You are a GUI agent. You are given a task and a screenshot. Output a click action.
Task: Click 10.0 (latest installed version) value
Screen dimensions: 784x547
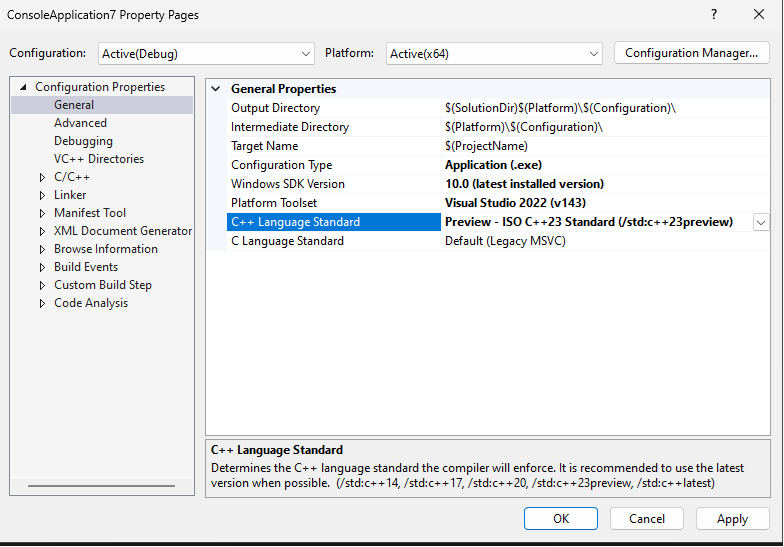524,184
